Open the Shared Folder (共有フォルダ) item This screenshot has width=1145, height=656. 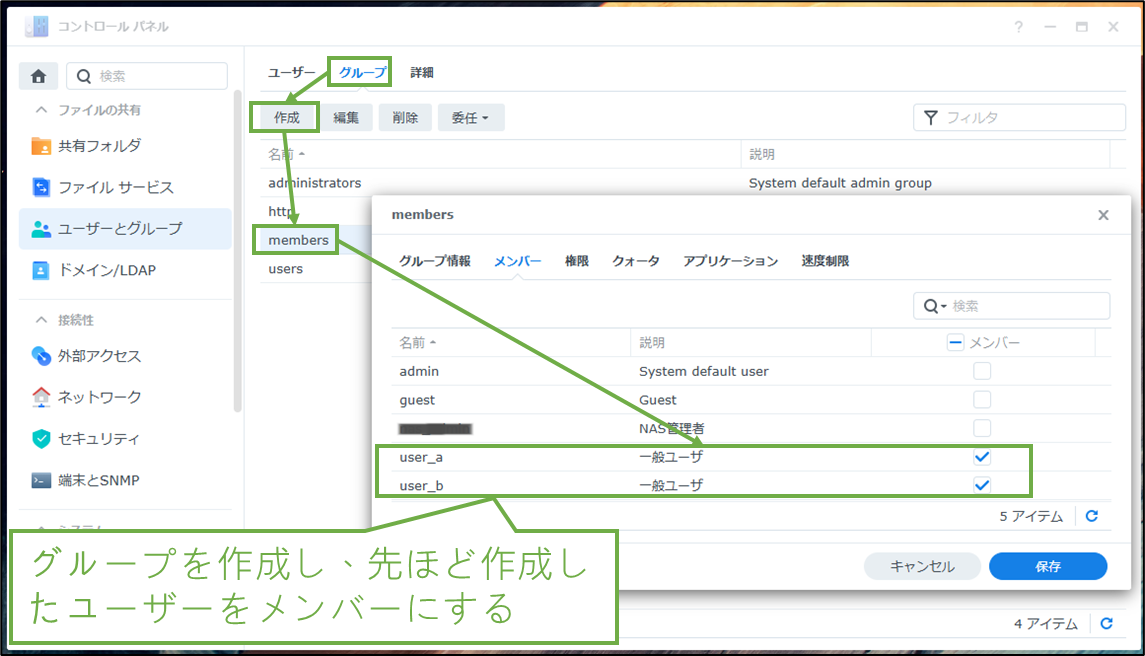tap(126, 146)
